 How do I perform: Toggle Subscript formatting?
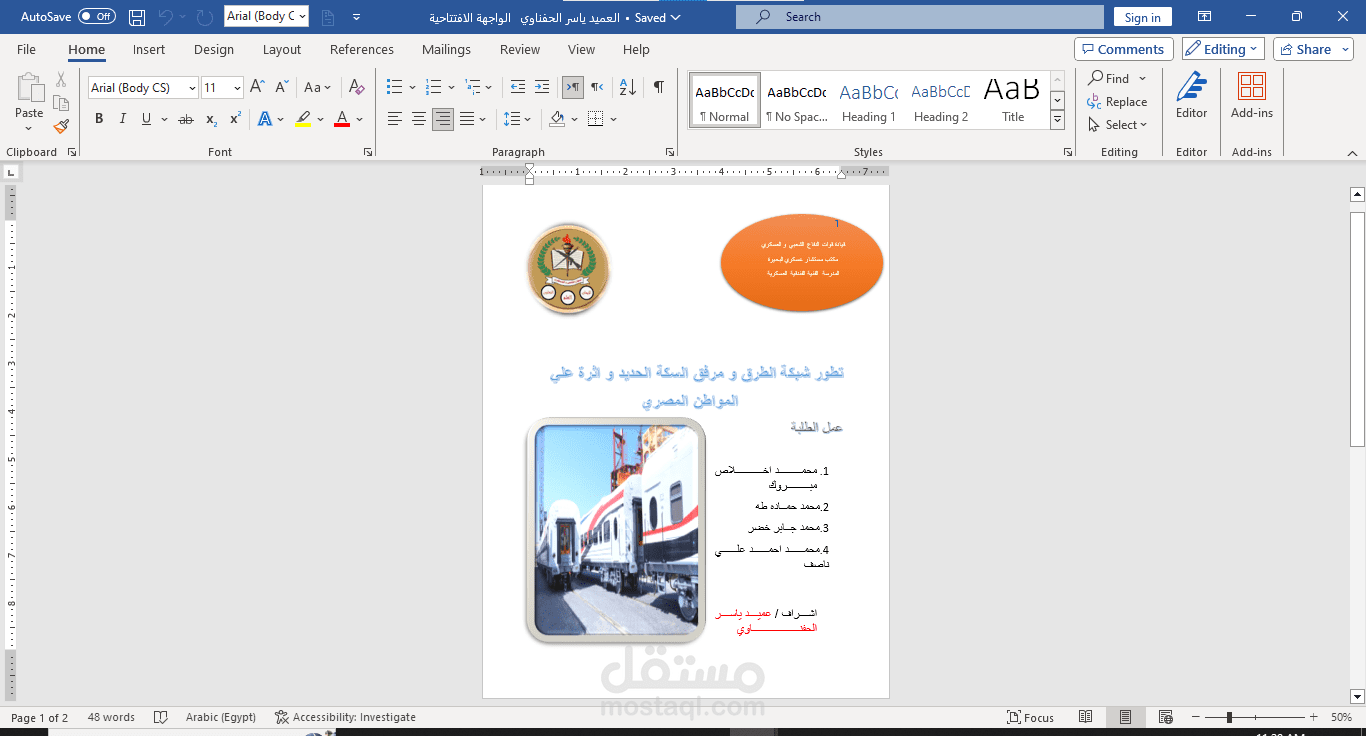(x=211, y=119)
